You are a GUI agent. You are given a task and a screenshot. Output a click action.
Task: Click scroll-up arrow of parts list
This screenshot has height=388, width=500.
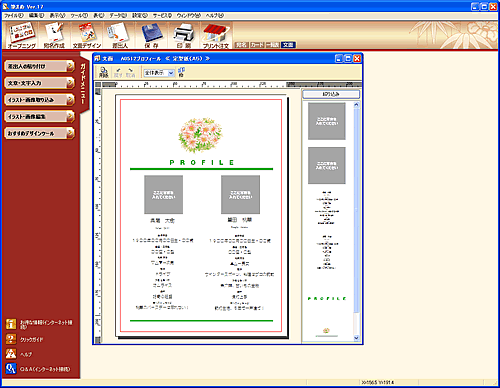356,105
